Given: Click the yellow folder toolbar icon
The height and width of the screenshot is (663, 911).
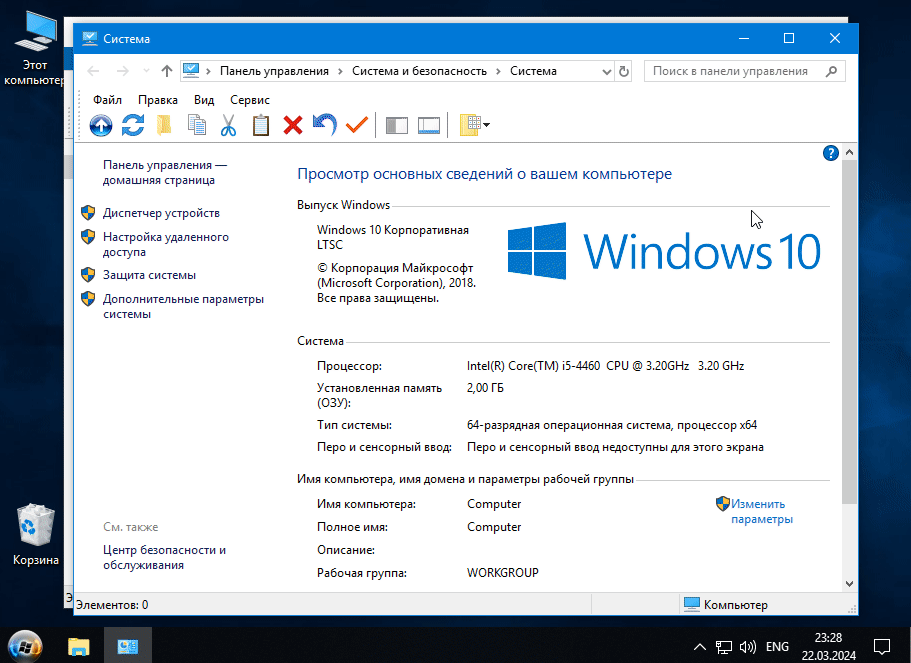Looking at the screenshot, I should tap(164, 125).
